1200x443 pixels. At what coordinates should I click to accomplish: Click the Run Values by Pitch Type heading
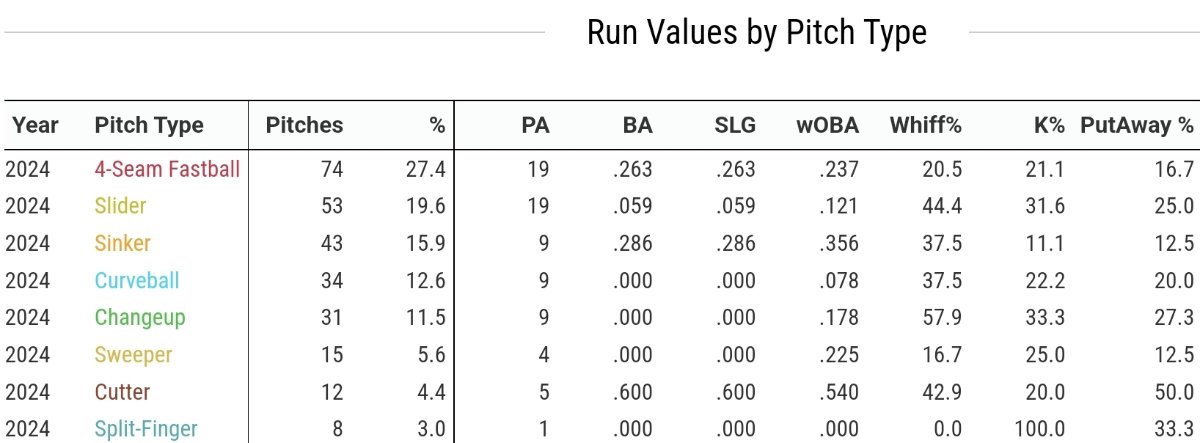756,33
